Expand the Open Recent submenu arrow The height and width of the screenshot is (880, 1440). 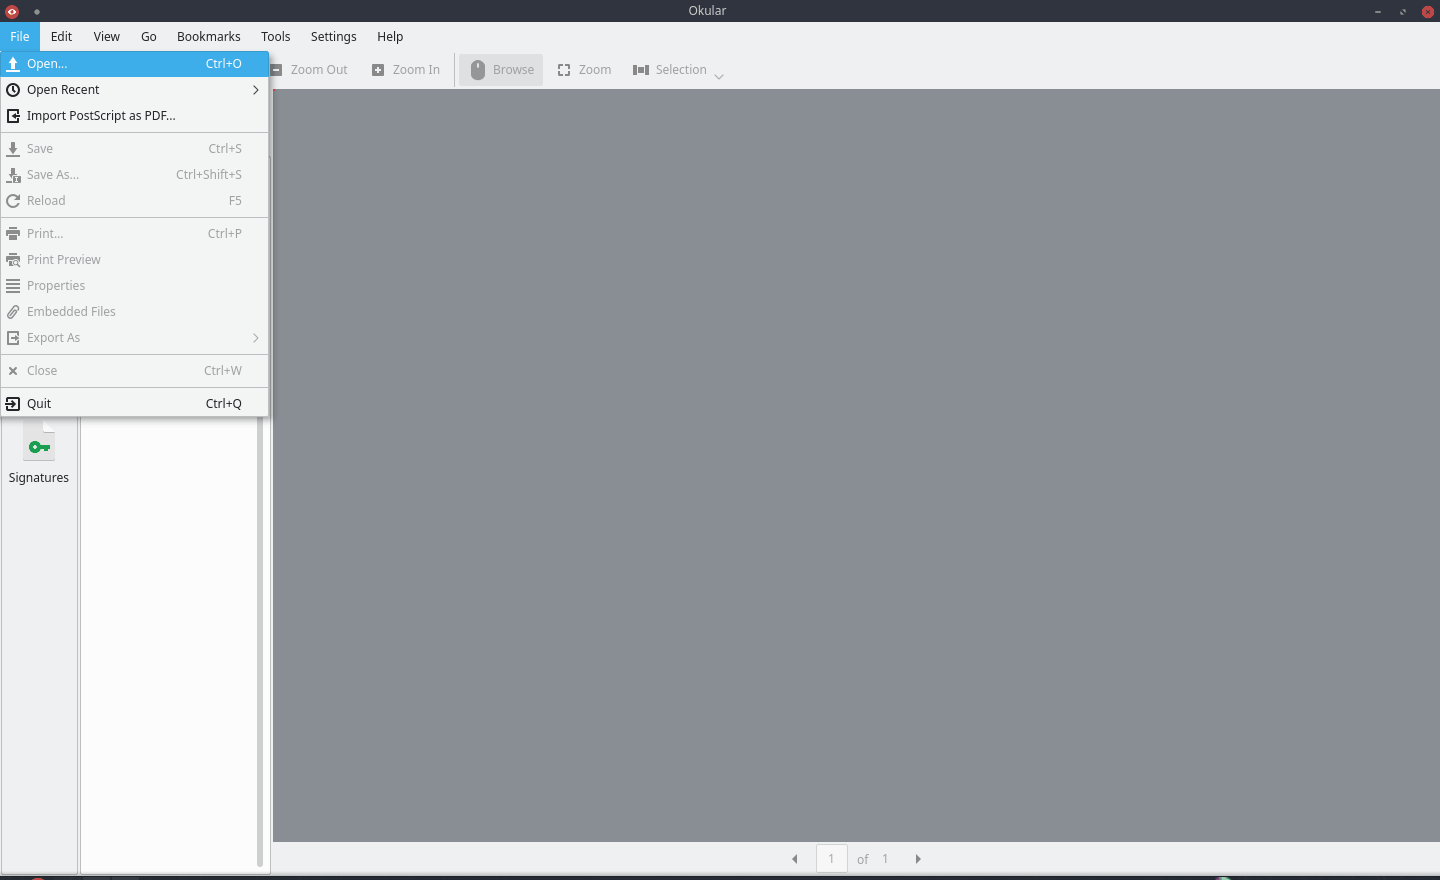coord(256,90)
